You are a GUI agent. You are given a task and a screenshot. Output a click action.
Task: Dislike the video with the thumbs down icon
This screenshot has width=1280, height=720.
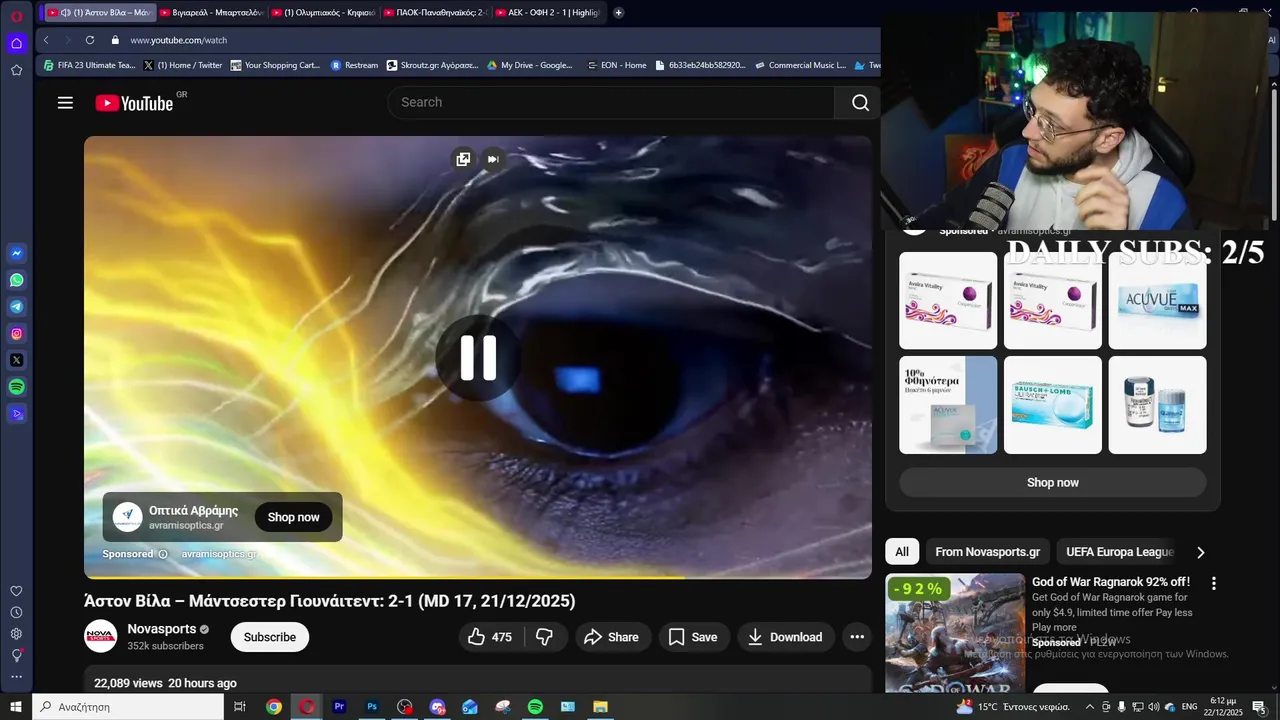pyautogui.click(x=545, y=637)
